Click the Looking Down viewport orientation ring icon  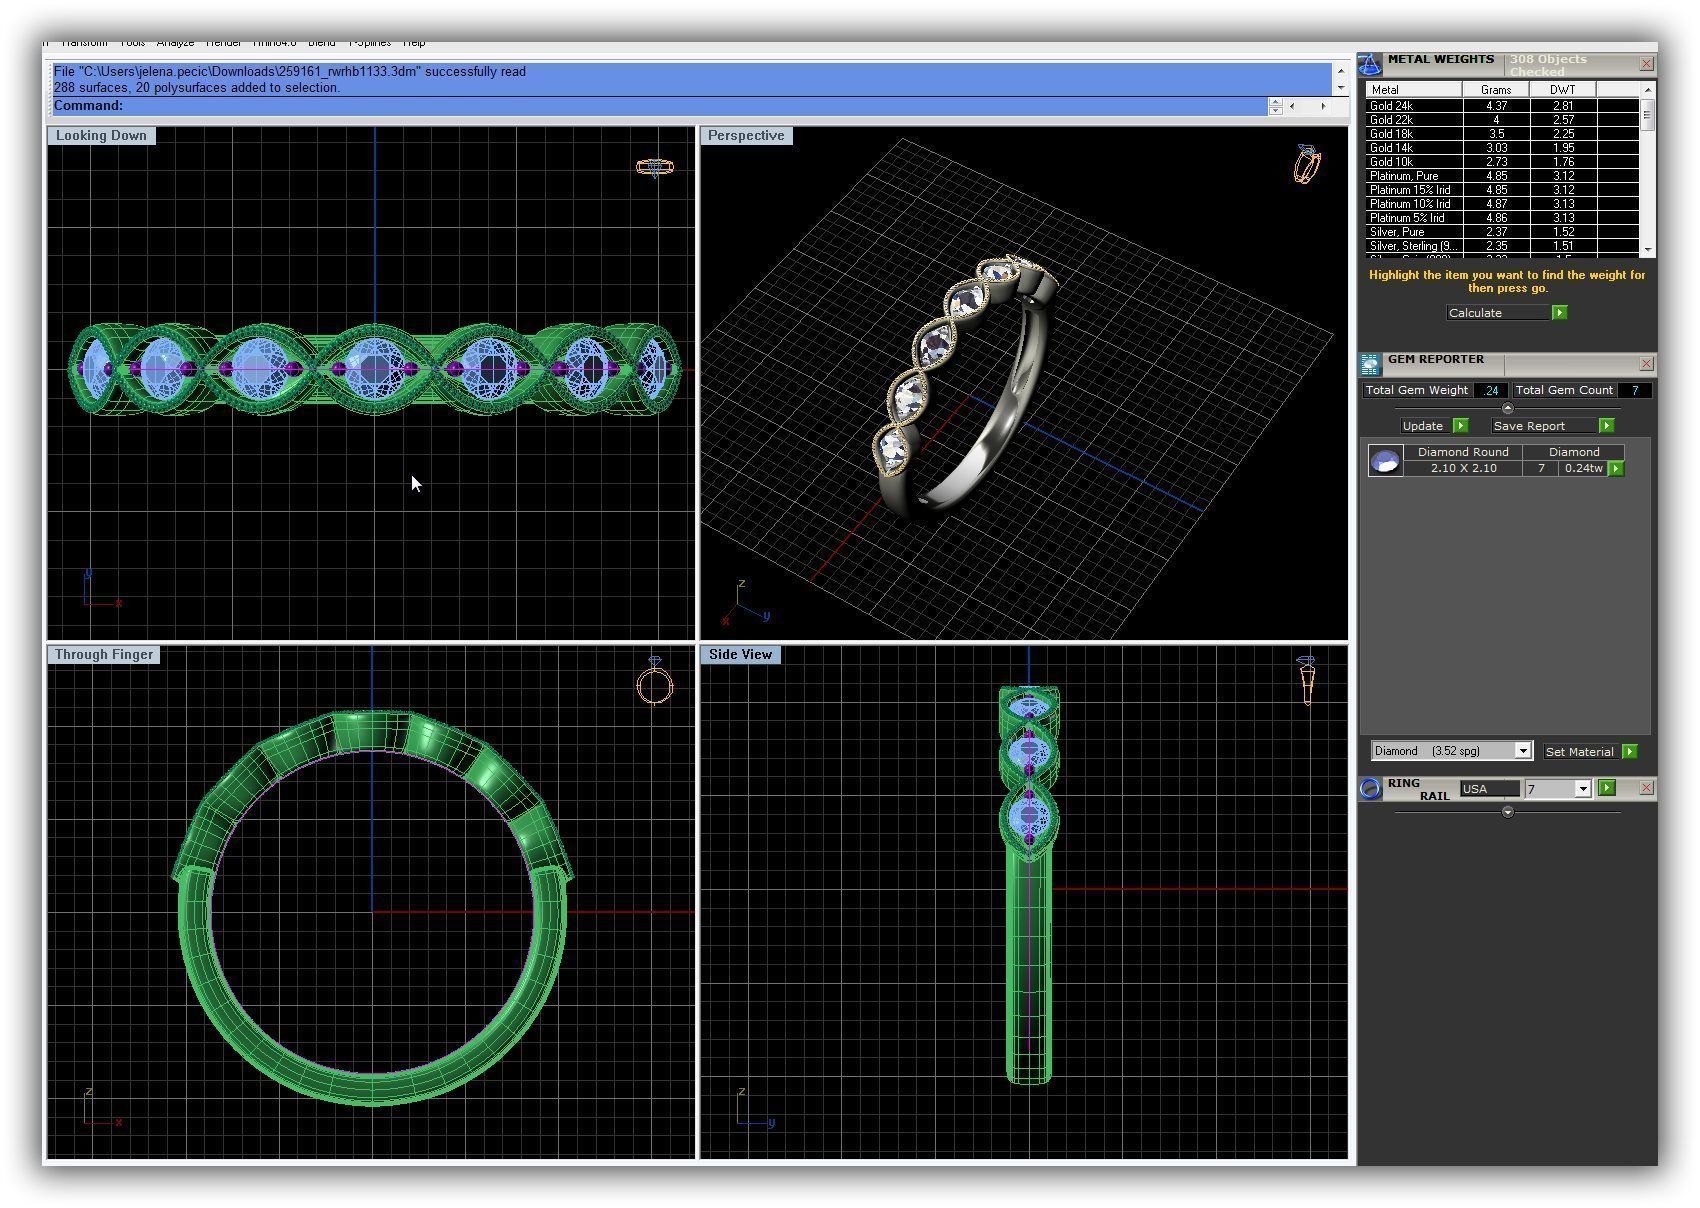[x=655, y=167]
